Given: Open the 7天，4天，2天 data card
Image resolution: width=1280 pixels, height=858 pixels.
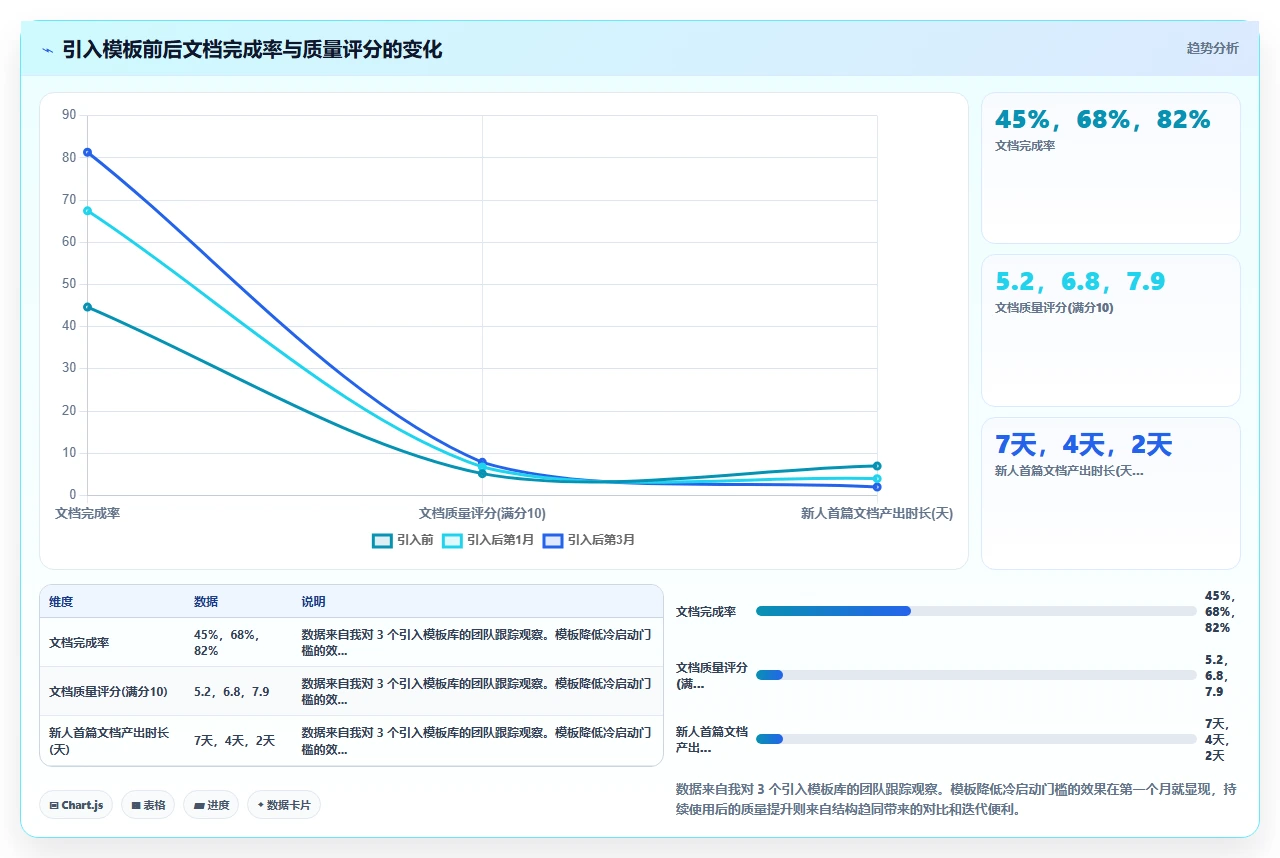Looking at the screenshot, I should coord(1111,493).
